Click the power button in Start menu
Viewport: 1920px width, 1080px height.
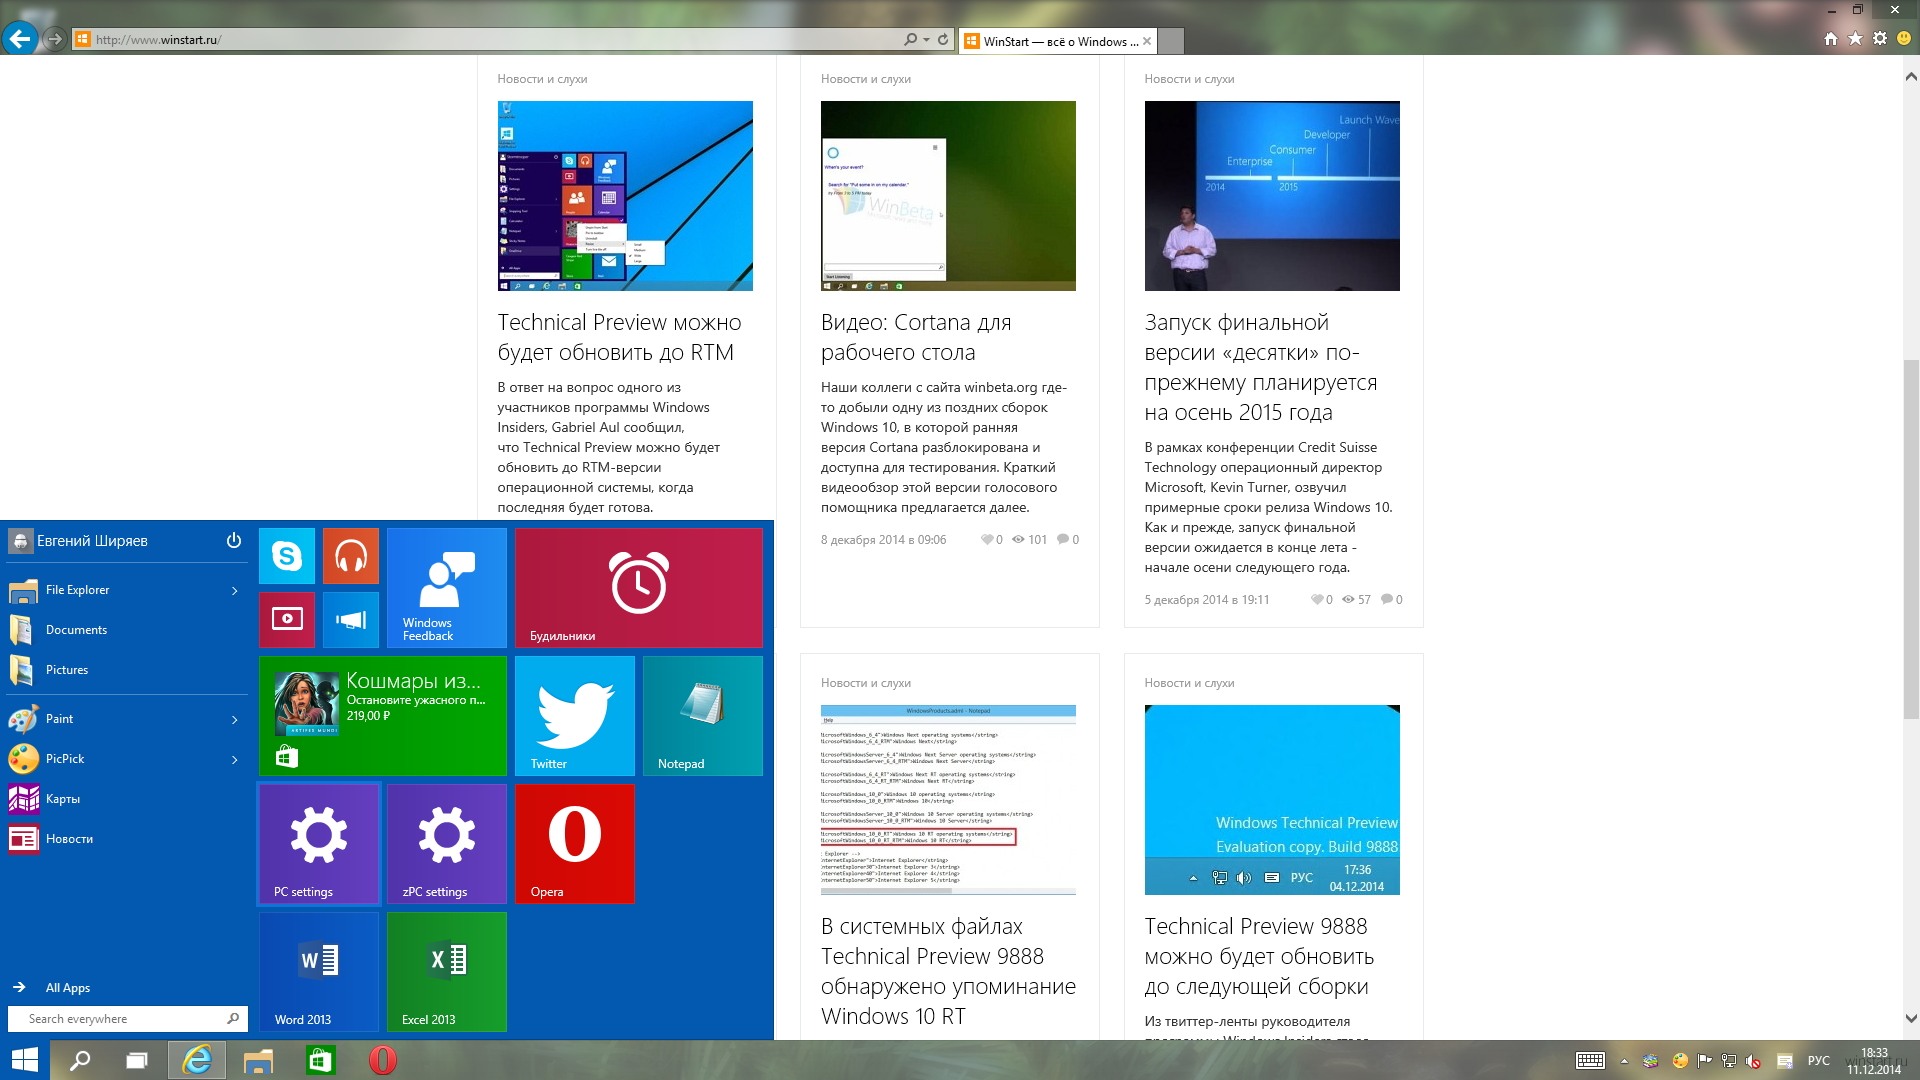pos(234,540)
